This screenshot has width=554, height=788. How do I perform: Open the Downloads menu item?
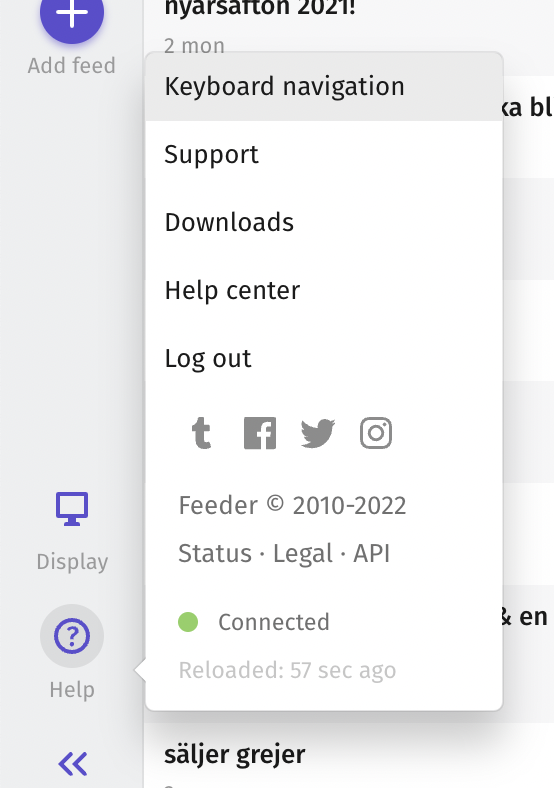tap(324, 222)
